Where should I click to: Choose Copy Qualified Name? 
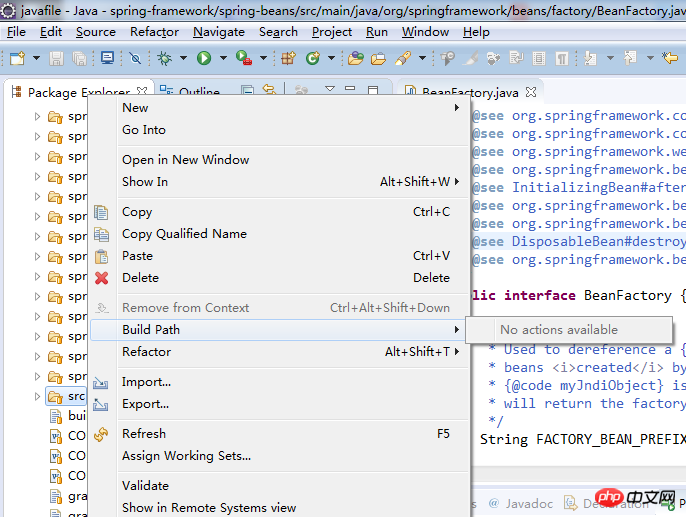[x=280, y=234]
